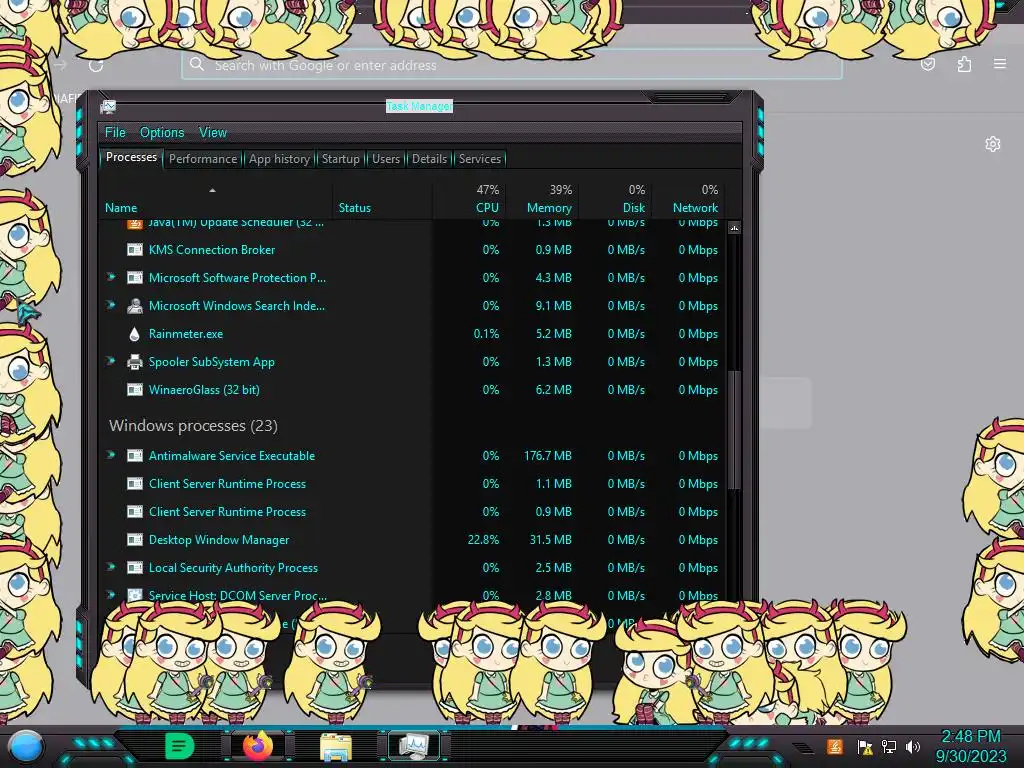The height and width of the screenshot is (768, 1024).
Task: Expand Microsoft Software Protection Platform row
Action: (x=112, y=277)
